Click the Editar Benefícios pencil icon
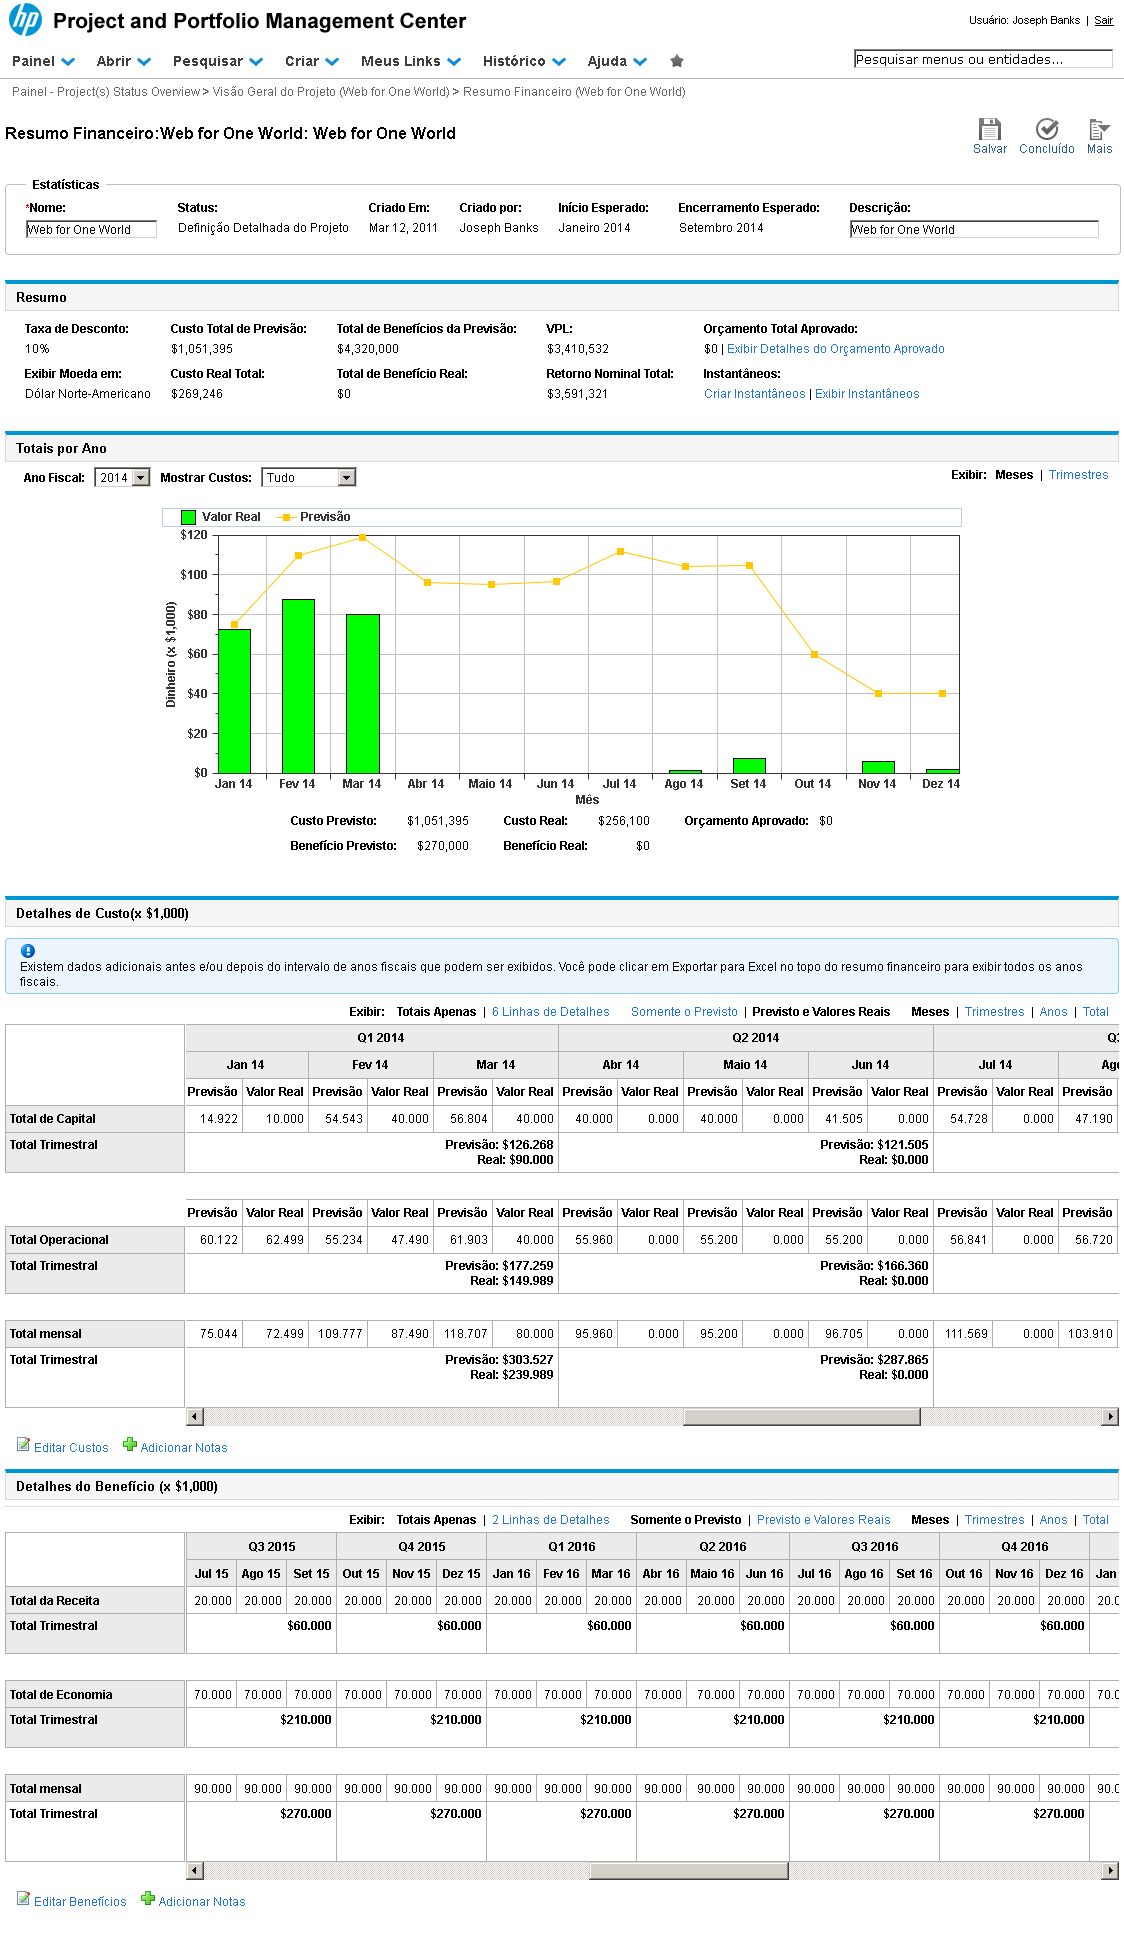The image size is (1124, 1960). pos(23,1899)
